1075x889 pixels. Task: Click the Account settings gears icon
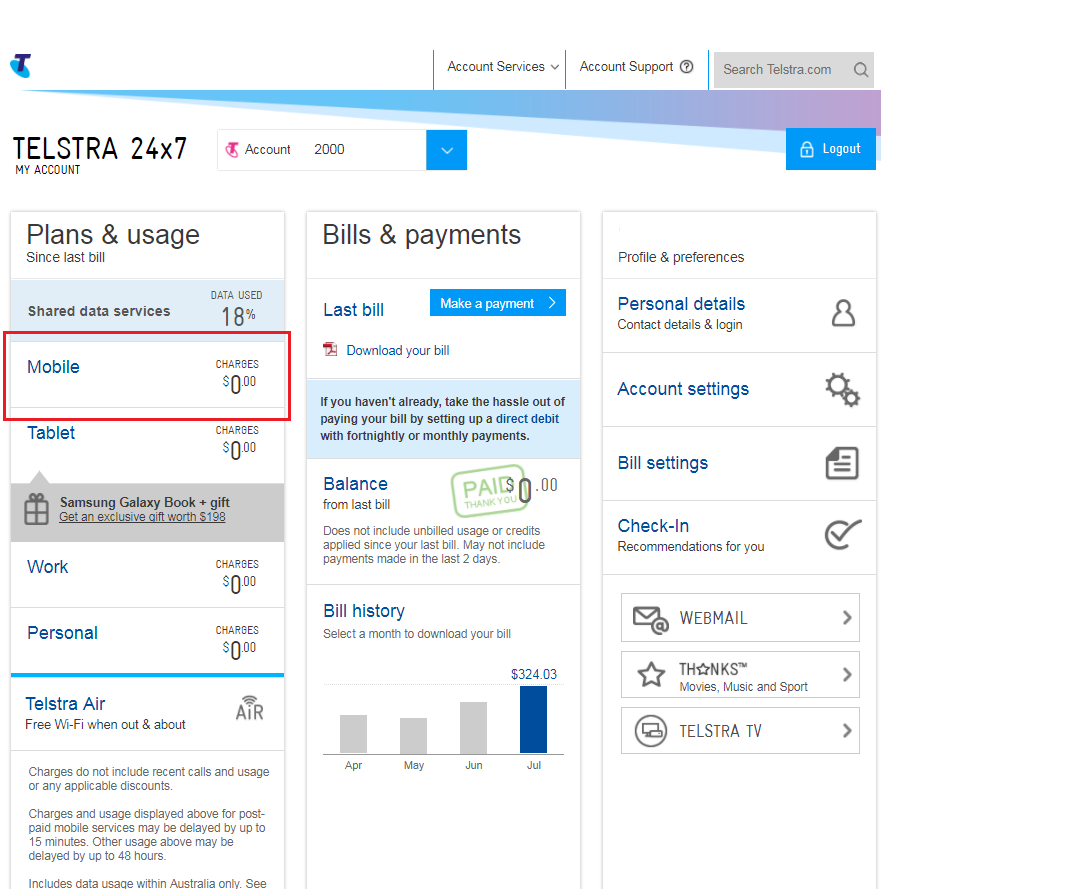pyautogui.click(x=842, y=389)
